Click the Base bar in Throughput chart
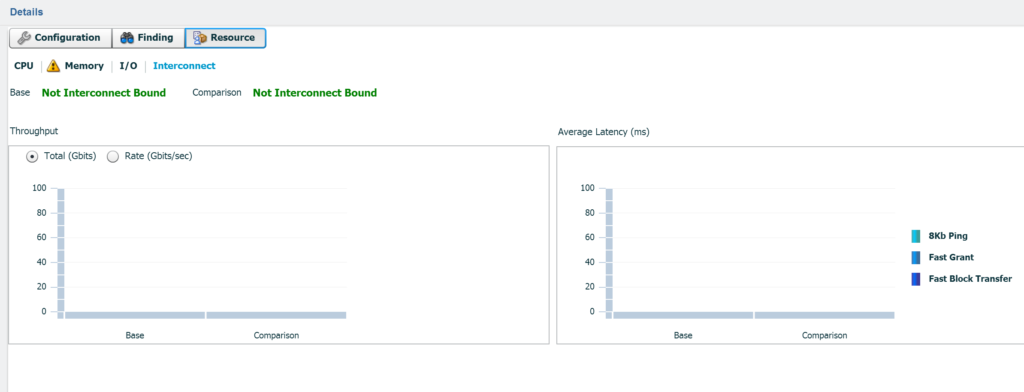 135,315
